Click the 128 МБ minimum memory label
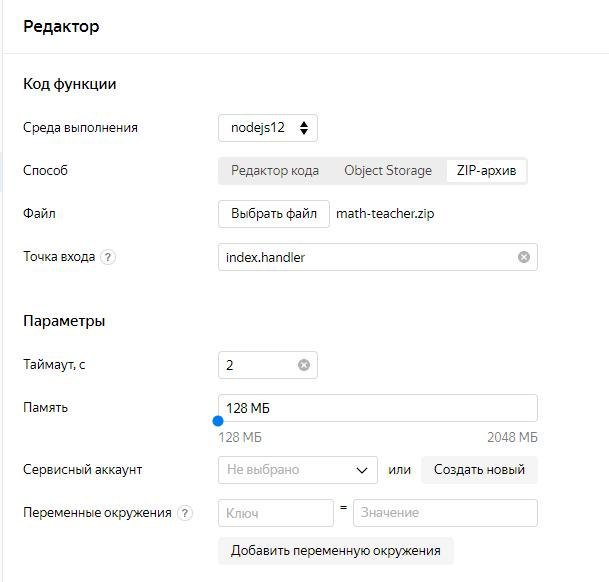Viewport: 609px width, 582px height. (240, 437)
